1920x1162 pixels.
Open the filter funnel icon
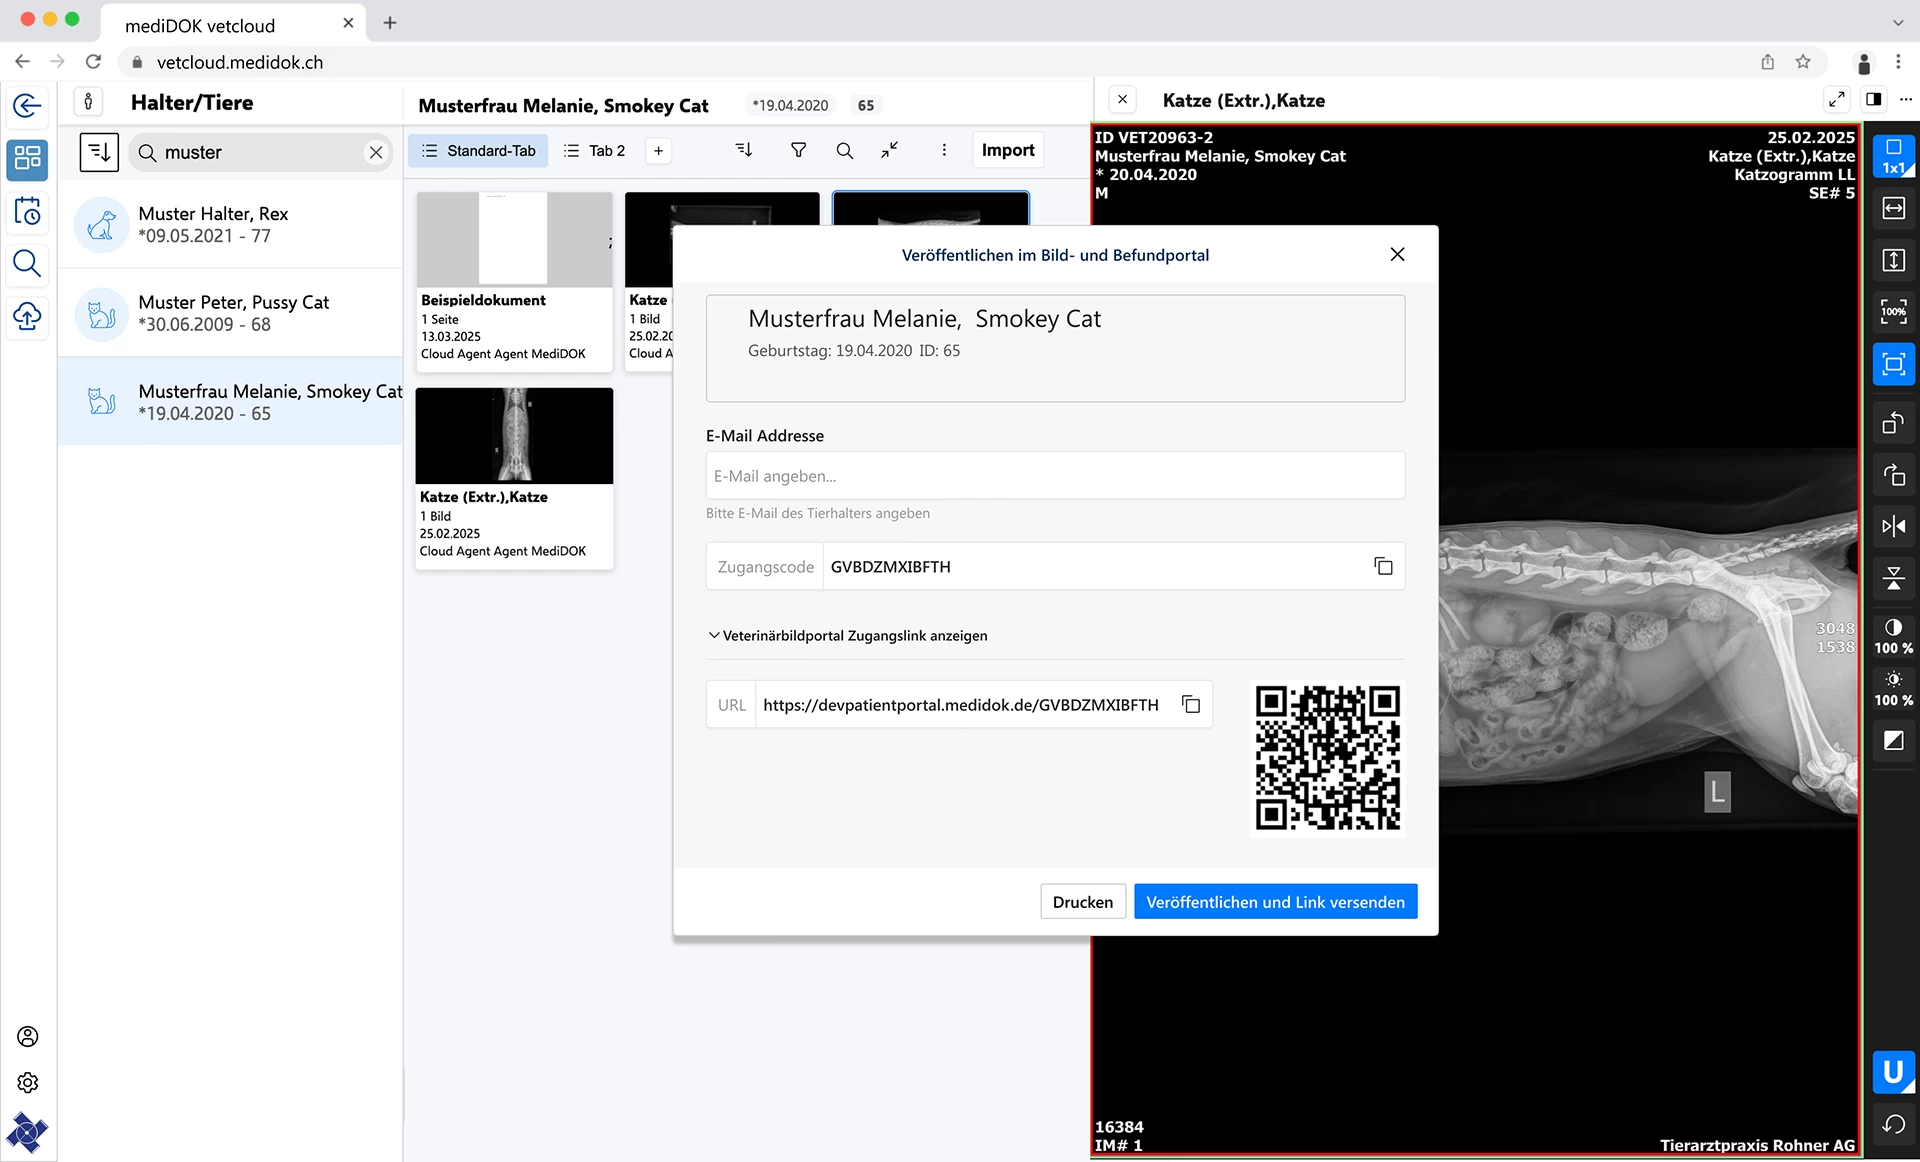pyautogui.click(x=798, y=150)
